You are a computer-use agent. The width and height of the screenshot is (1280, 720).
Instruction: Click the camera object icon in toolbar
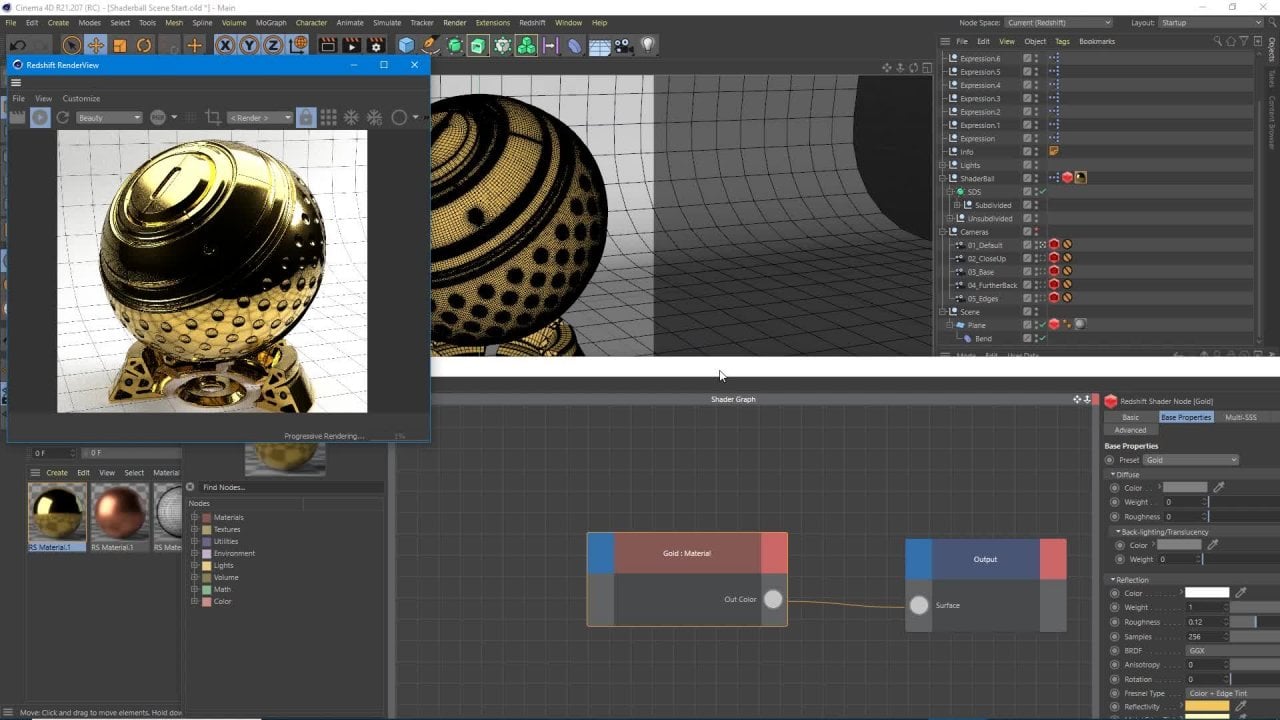[624, 45]
